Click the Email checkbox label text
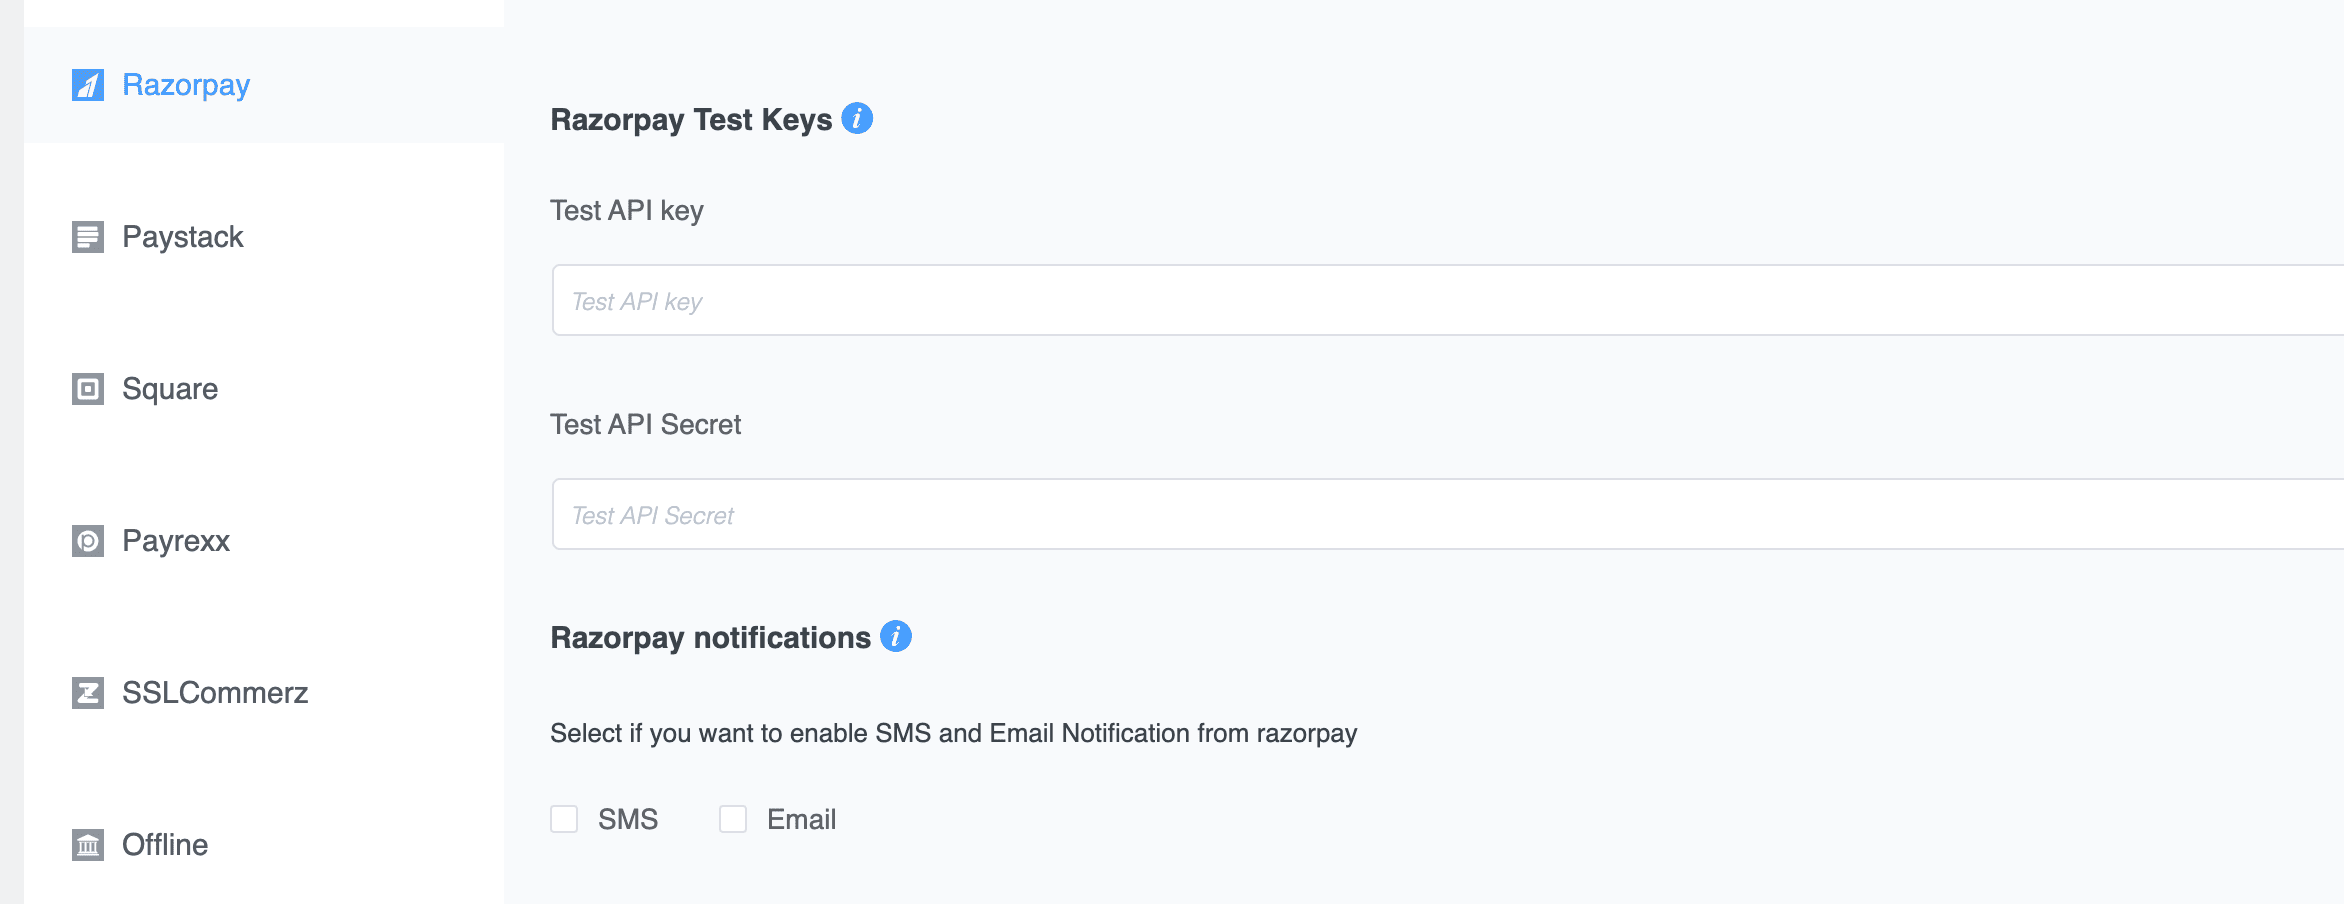The image size is (2344, 904). pyautogui.click(x=801, y=819)
